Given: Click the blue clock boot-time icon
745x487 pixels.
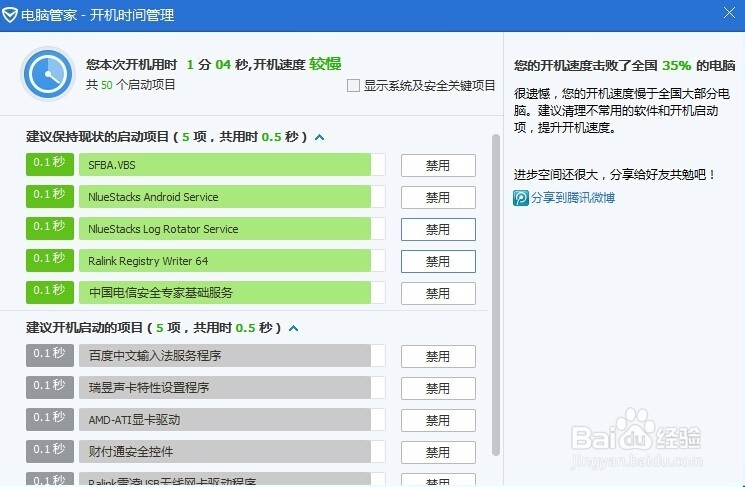Looking at the screenshot, I should tap(48, 74).
